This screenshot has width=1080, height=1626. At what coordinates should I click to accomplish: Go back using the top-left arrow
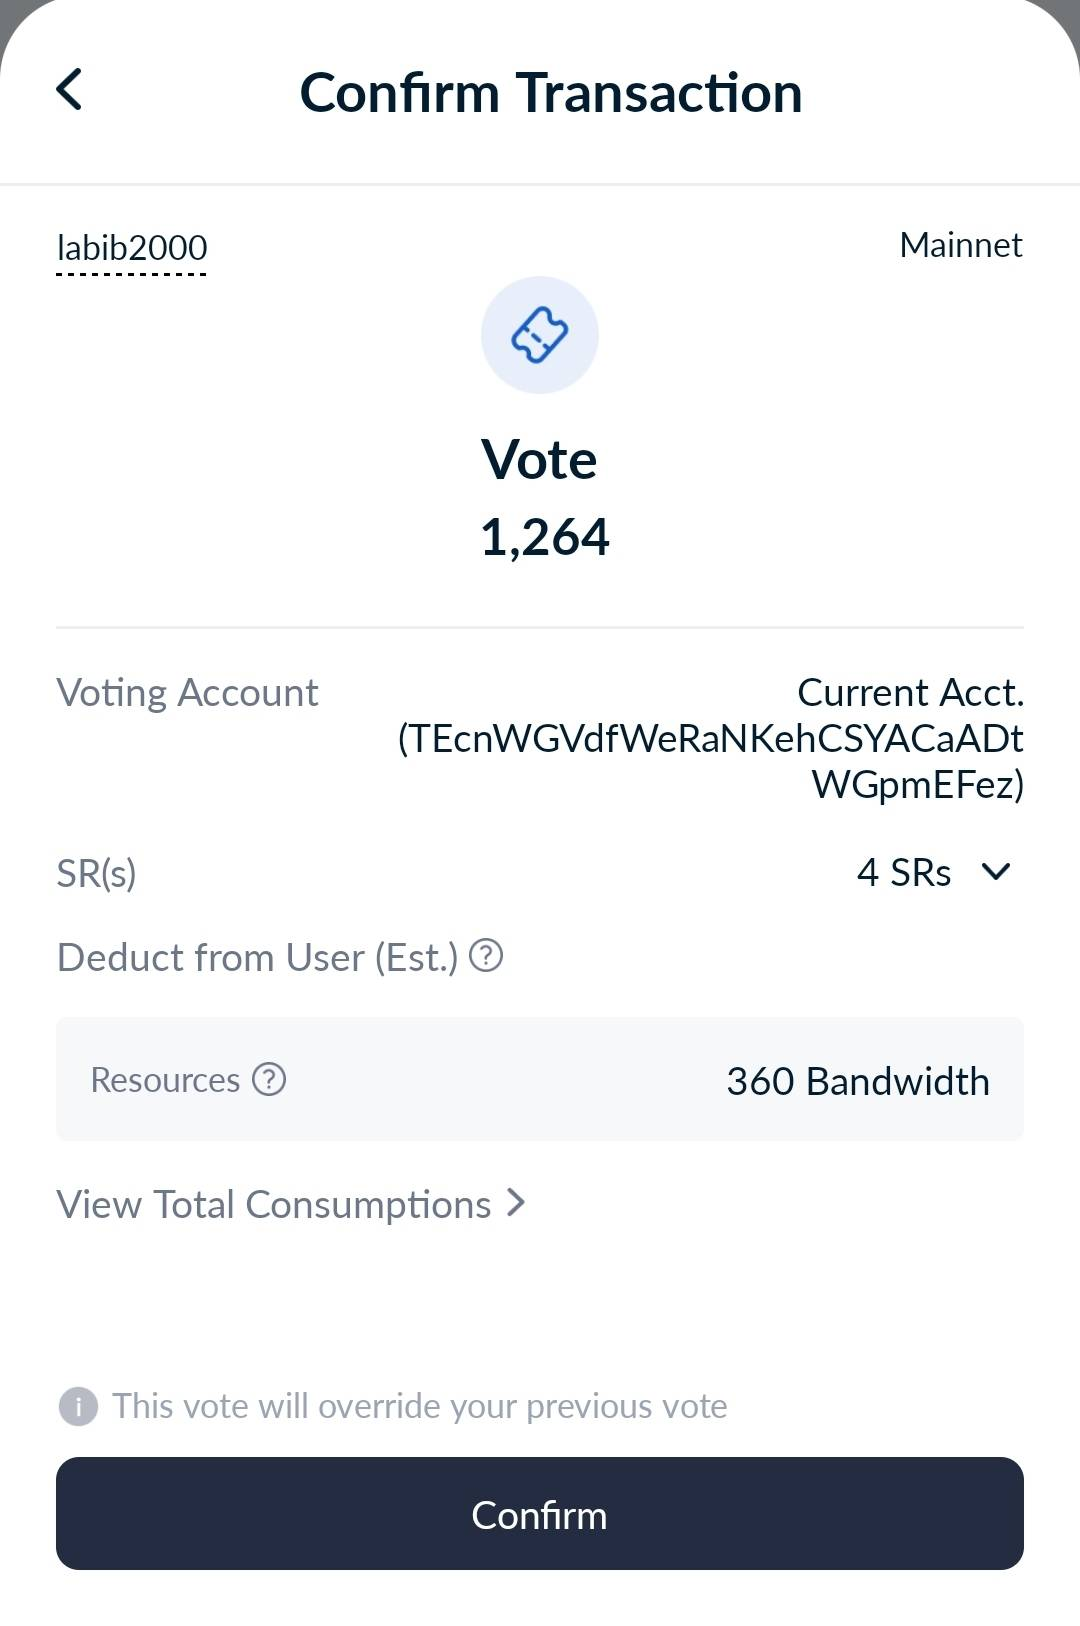(x=69, y=90)
